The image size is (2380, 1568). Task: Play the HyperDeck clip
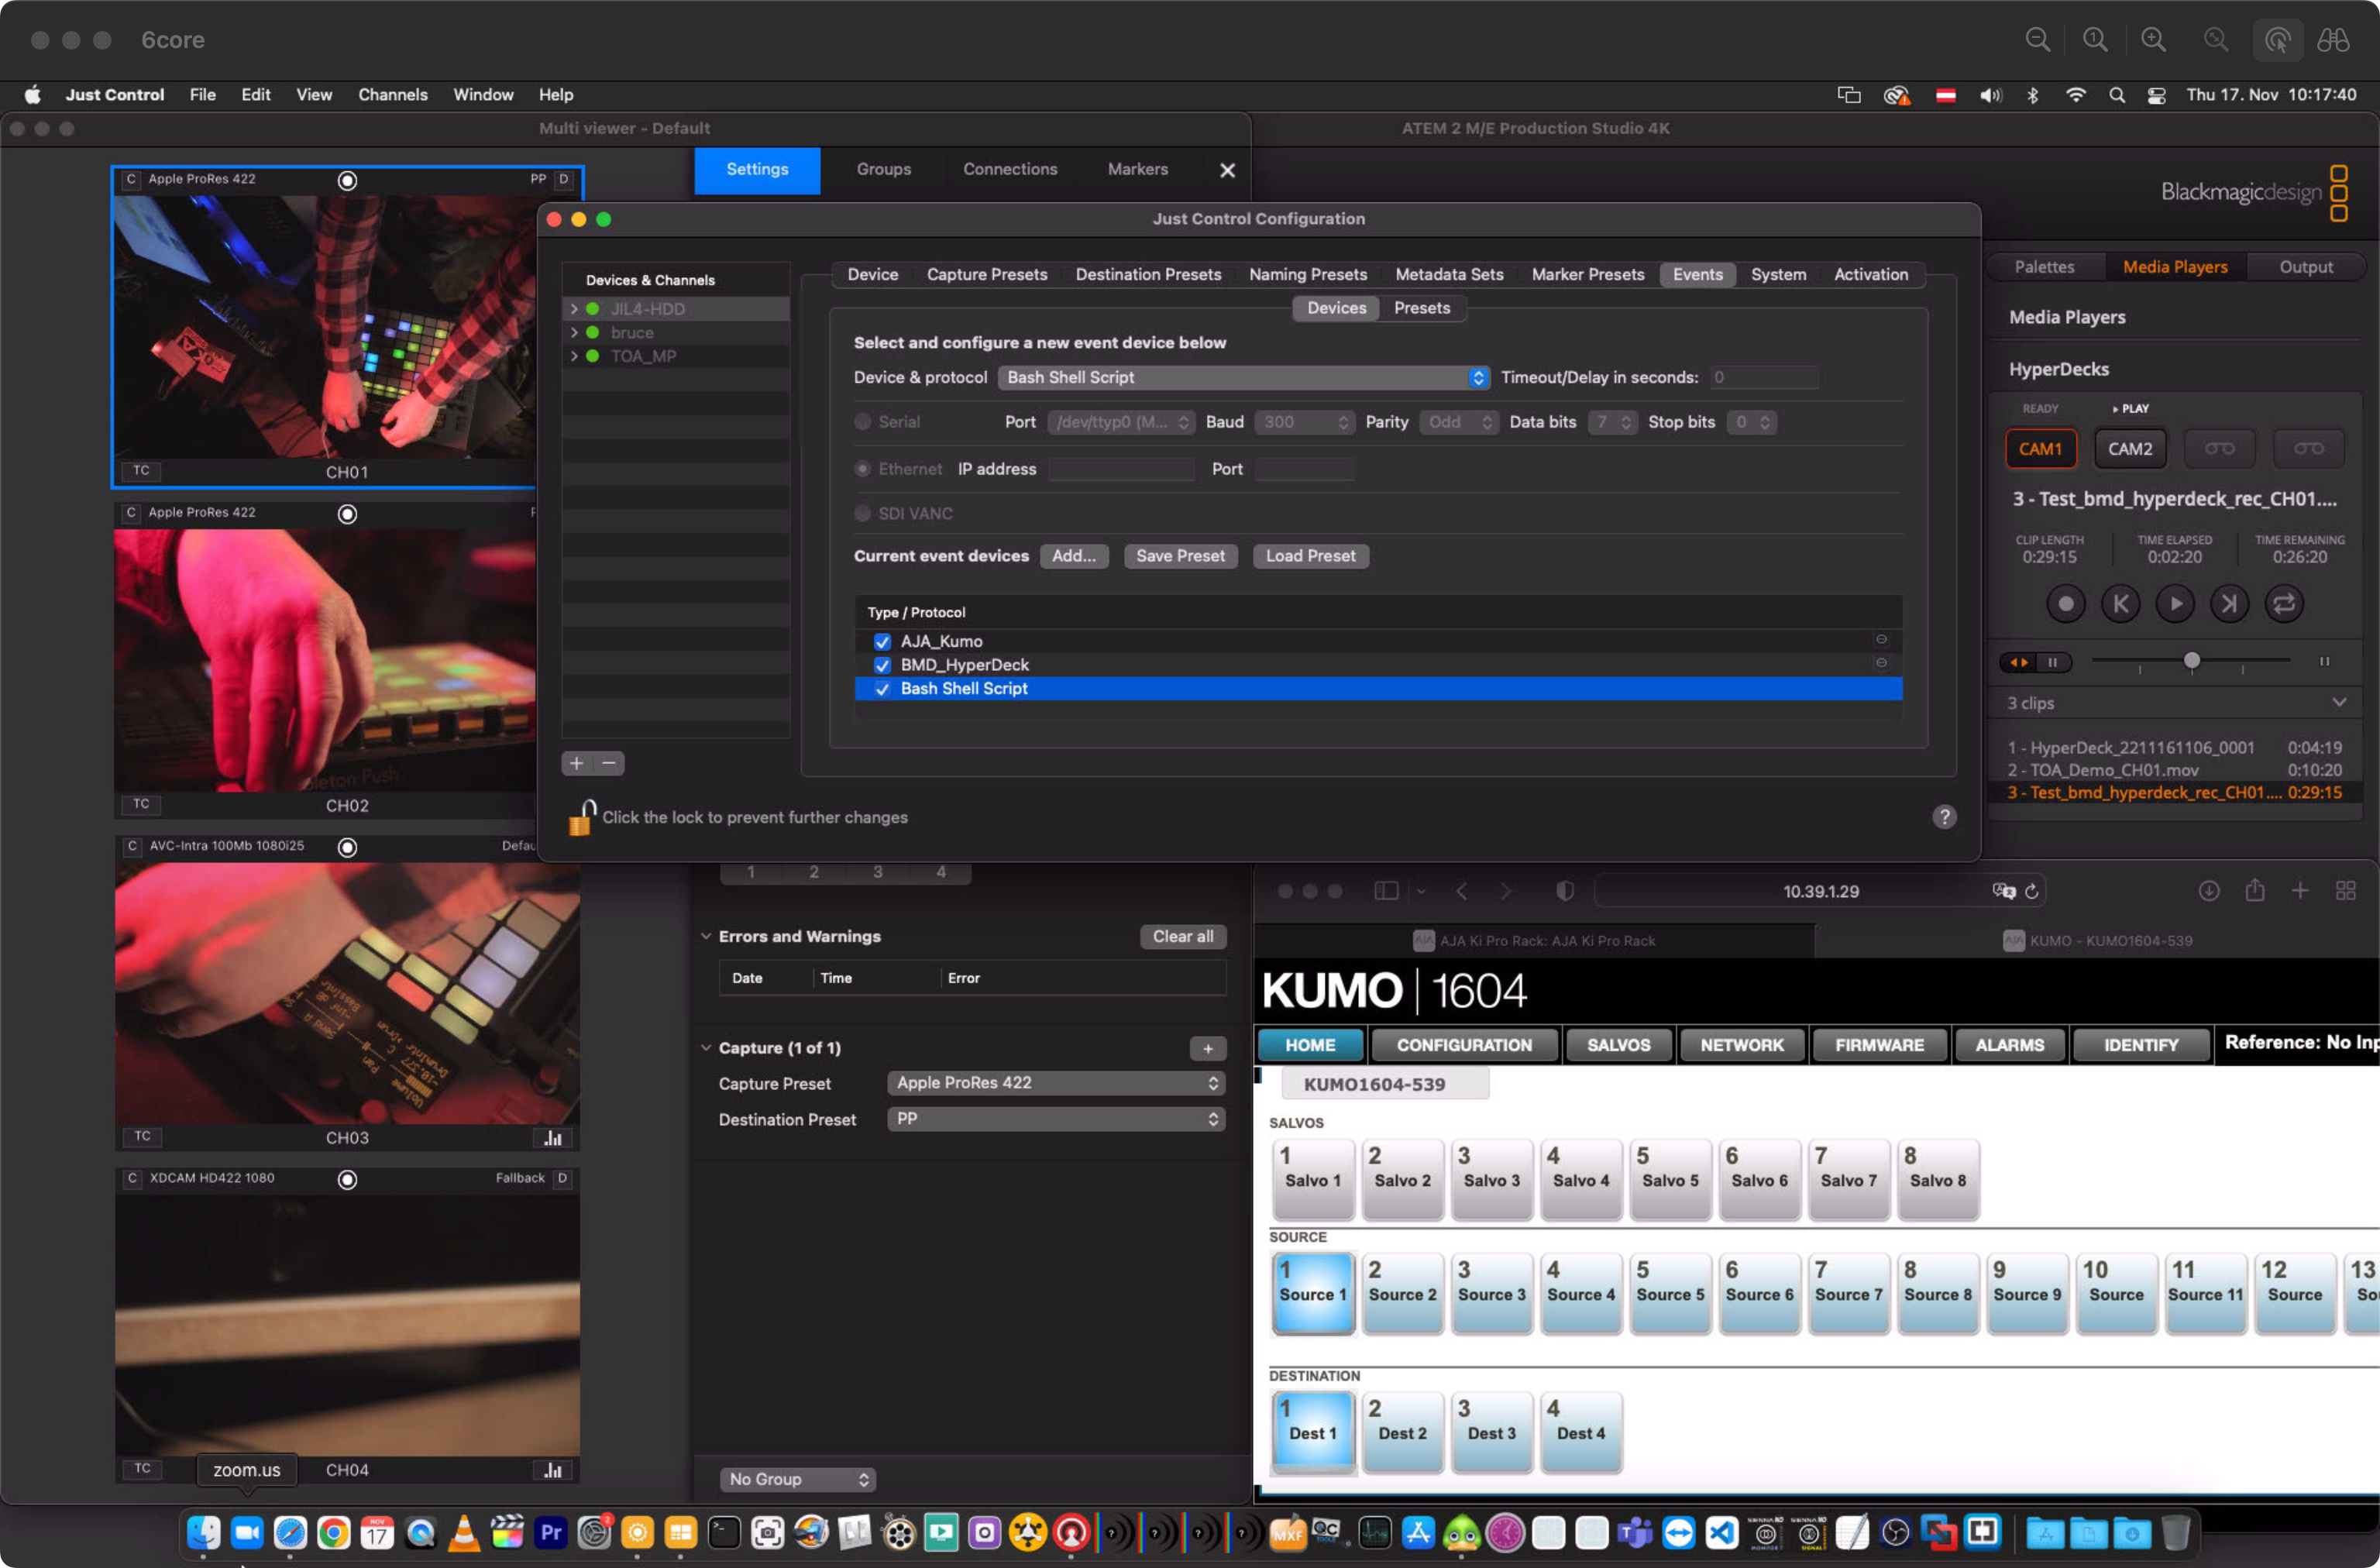(2175, 604)
